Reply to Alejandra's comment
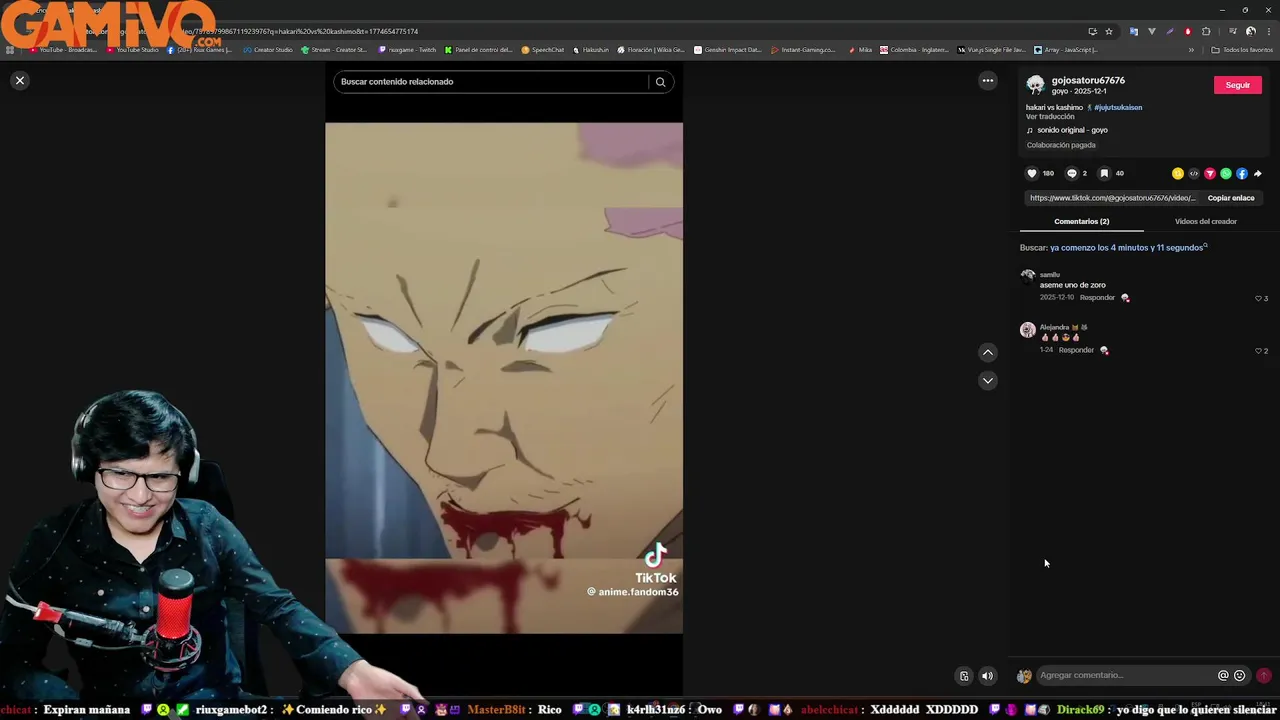The width and height of the screenshot is (1280, 720). click(x=1076, y=351)
